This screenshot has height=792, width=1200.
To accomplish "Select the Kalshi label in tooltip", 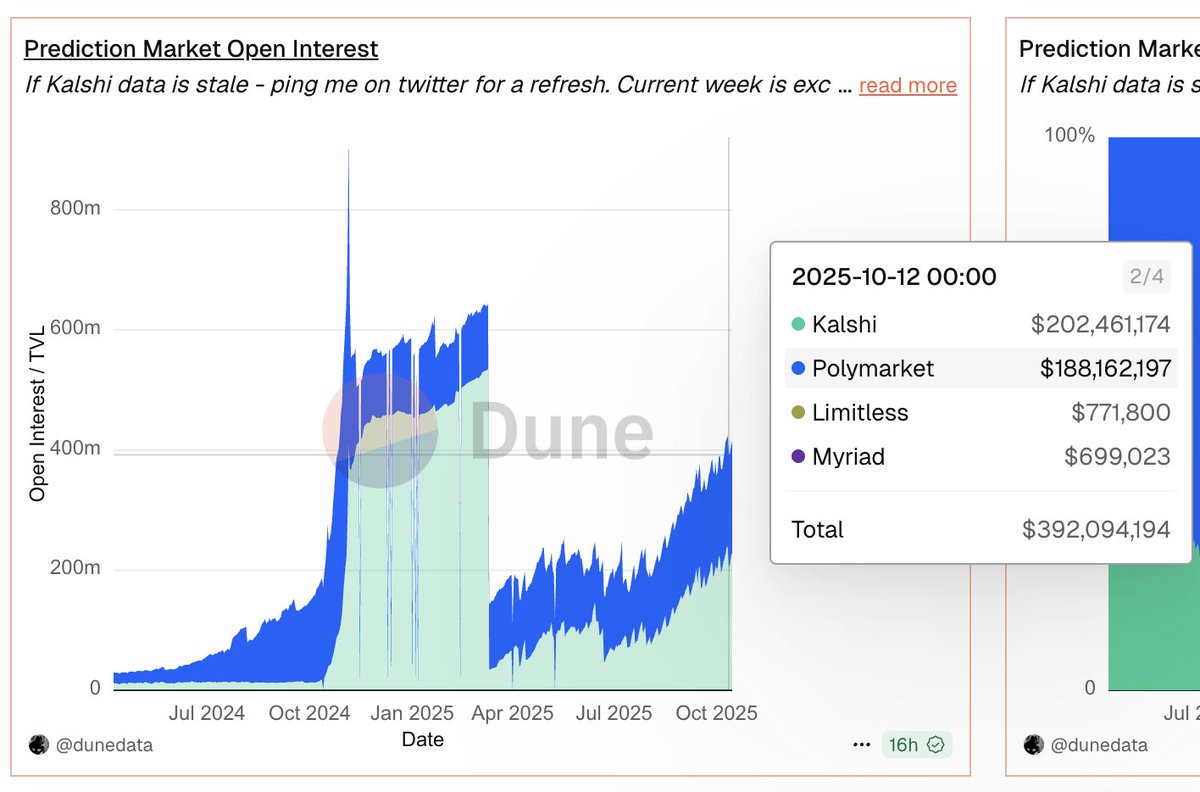I will [x=844, y=324].
